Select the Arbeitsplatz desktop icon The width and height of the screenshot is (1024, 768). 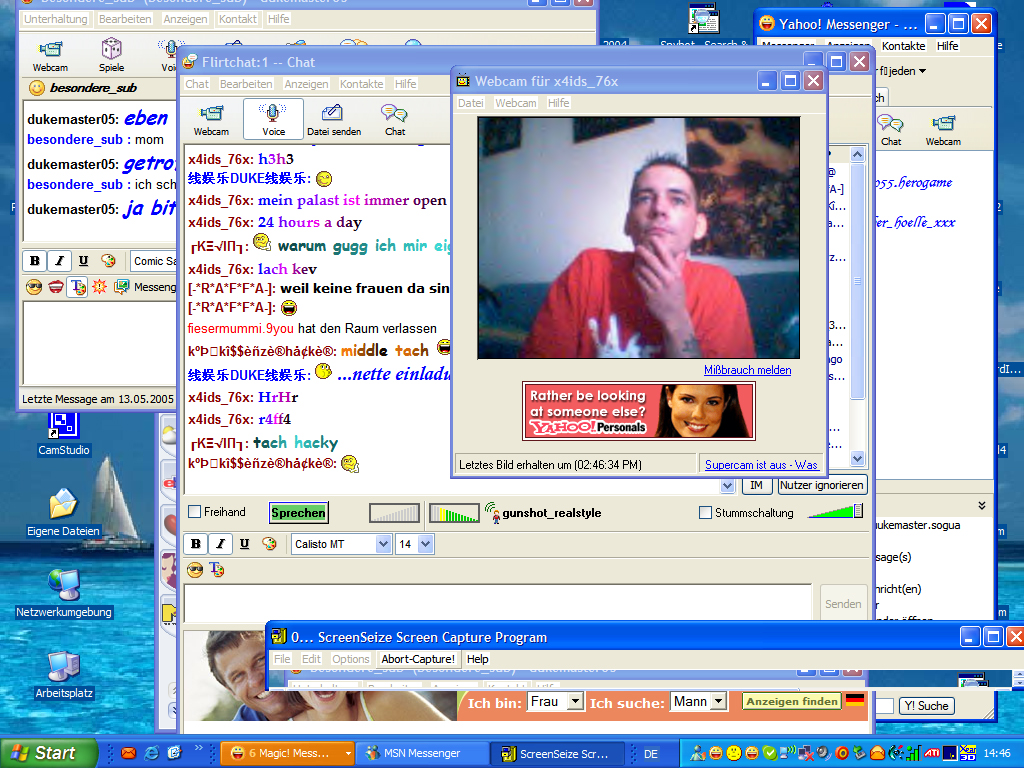tap(64, 675)
